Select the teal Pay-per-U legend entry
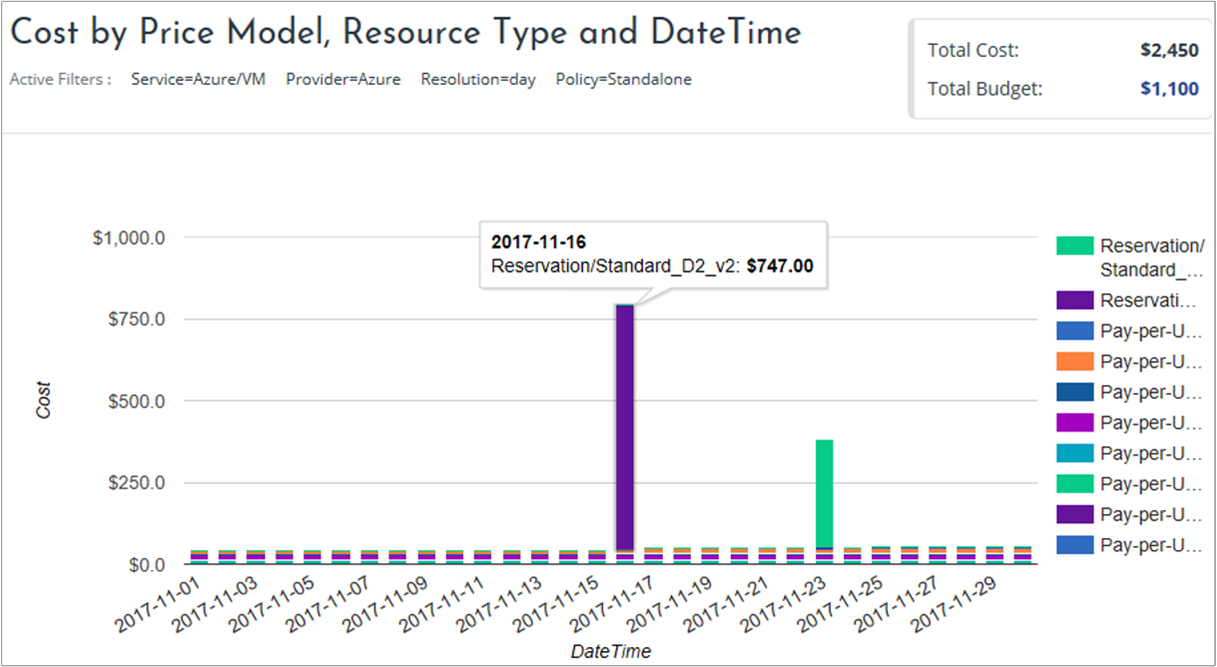The height and width of the screenshot is (667, 1217). click(x=1130, y=453)
